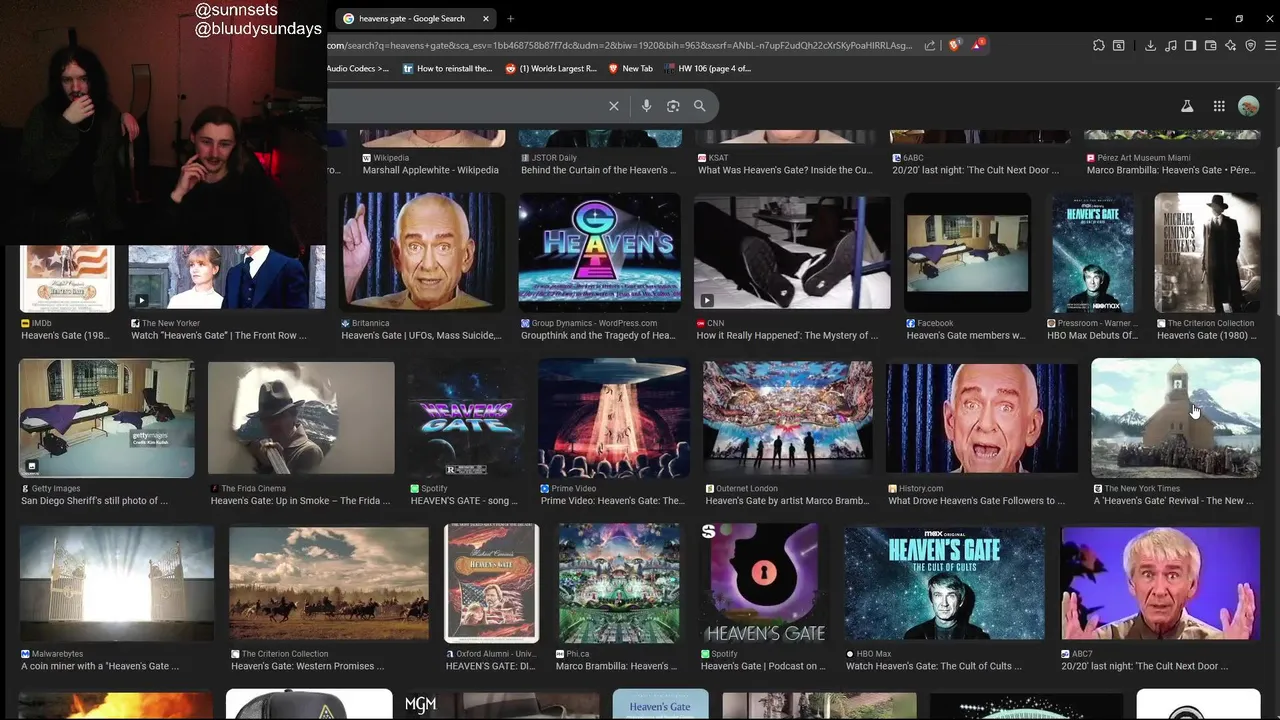Screen dimensions: 1280x720
Task: Open the Pressroom HBO Max poster thumbnail
Action: click(1092, 251)
